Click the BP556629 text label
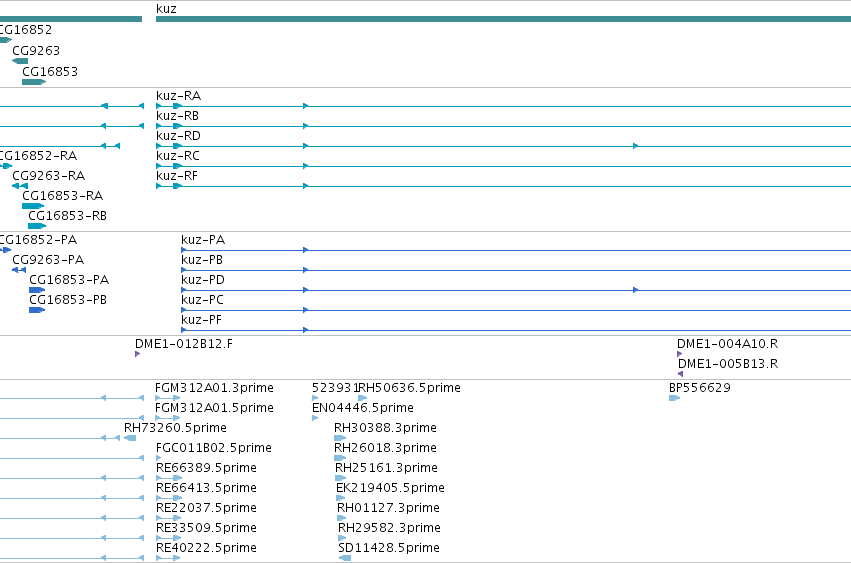The width and height of the screenshot is (851, 563). (x=700, y=388)
